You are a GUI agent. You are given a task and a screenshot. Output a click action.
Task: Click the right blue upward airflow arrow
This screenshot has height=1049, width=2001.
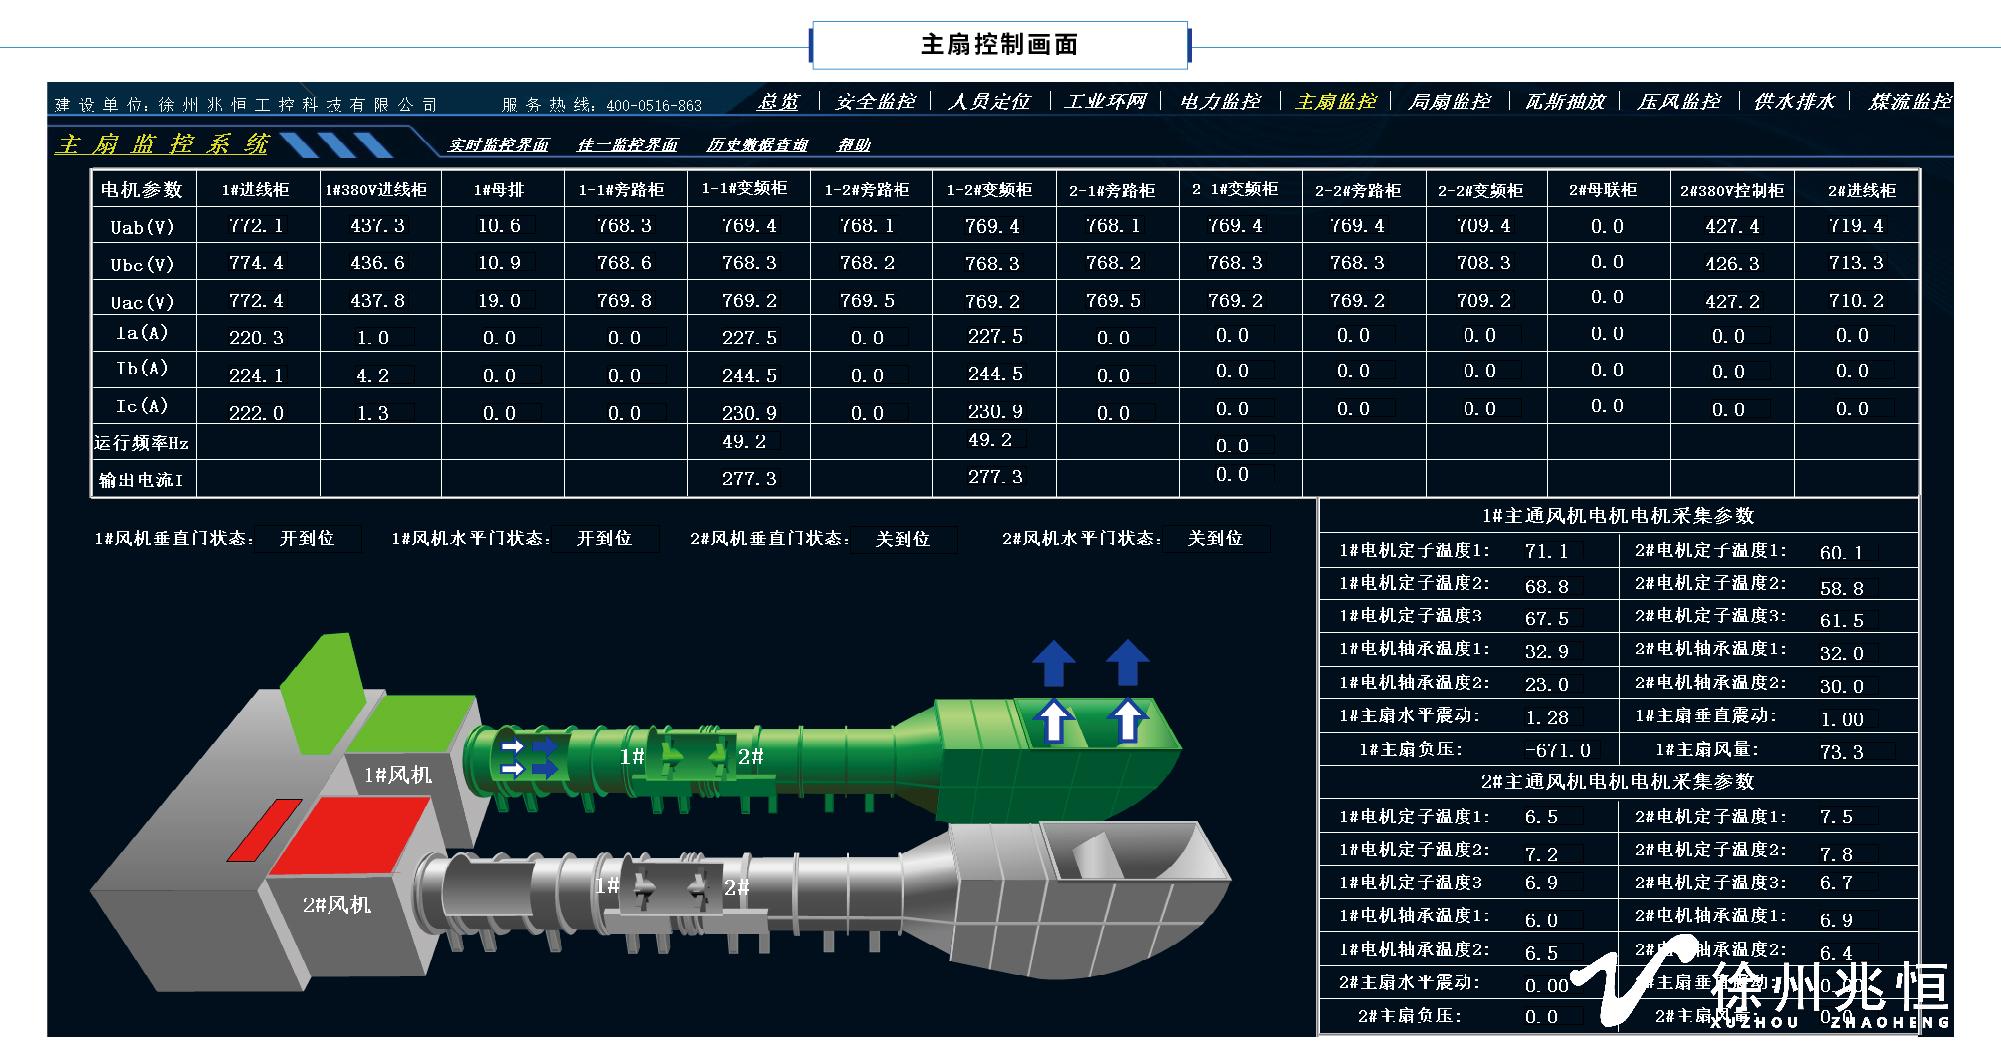1127,664
